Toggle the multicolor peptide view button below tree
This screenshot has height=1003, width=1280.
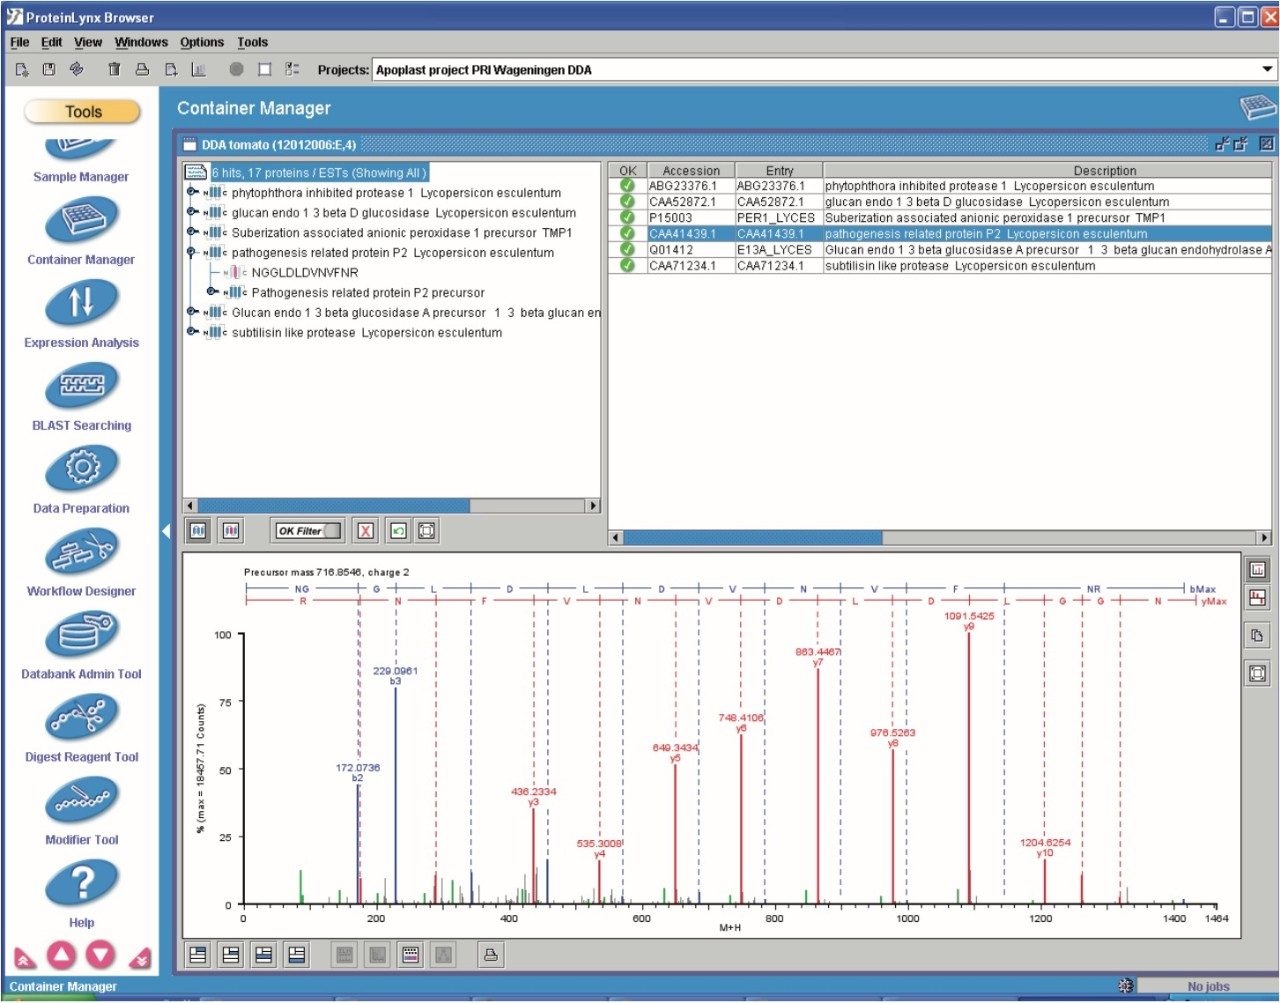click(x=231, y=531)
